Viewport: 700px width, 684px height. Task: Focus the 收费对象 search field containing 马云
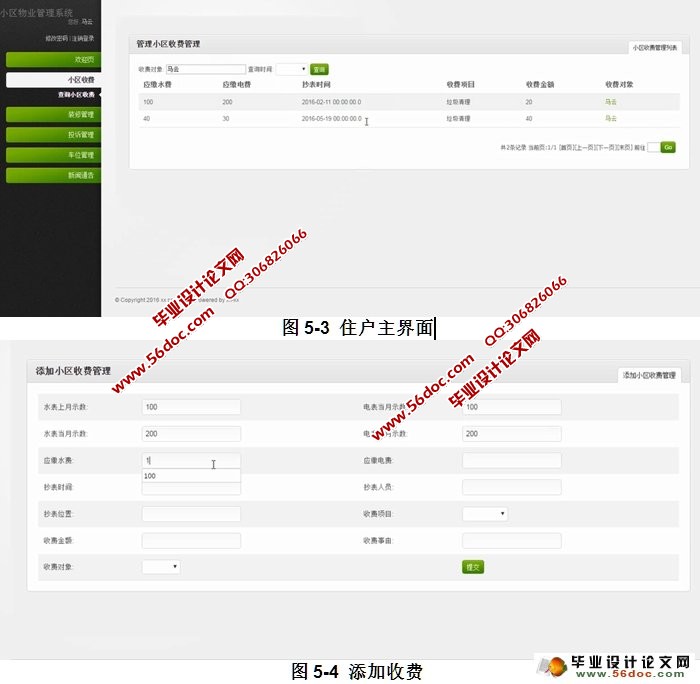click(x=206, y=69)
